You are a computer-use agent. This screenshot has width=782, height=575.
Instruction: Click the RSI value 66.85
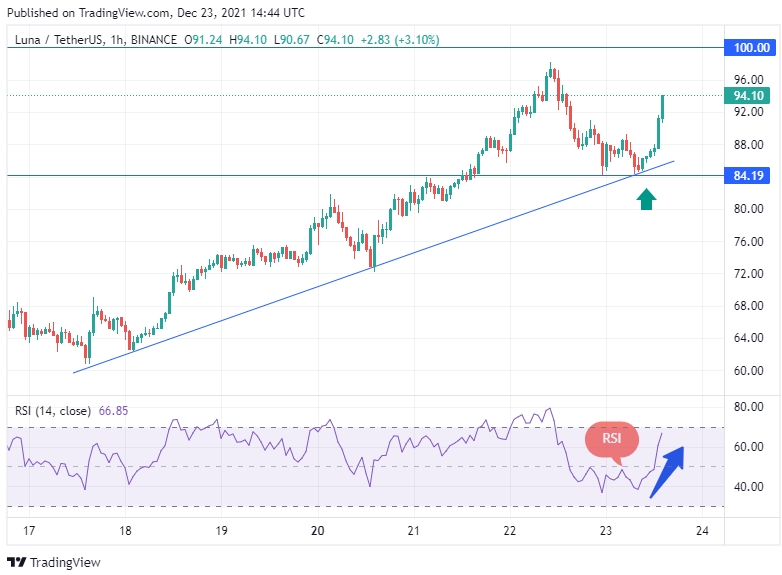[113, 411]
